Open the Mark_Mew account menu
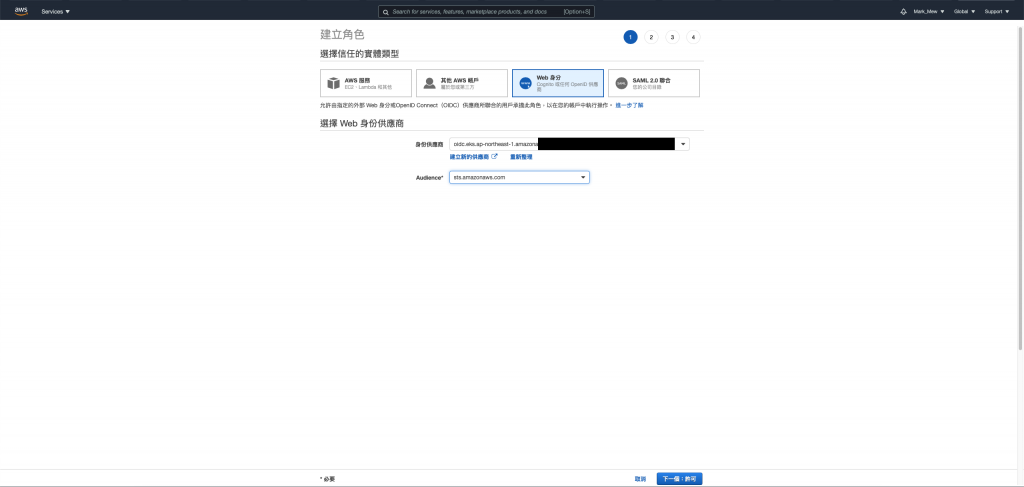The width and height of the screenshot is (1024, 487). (929, 12)
